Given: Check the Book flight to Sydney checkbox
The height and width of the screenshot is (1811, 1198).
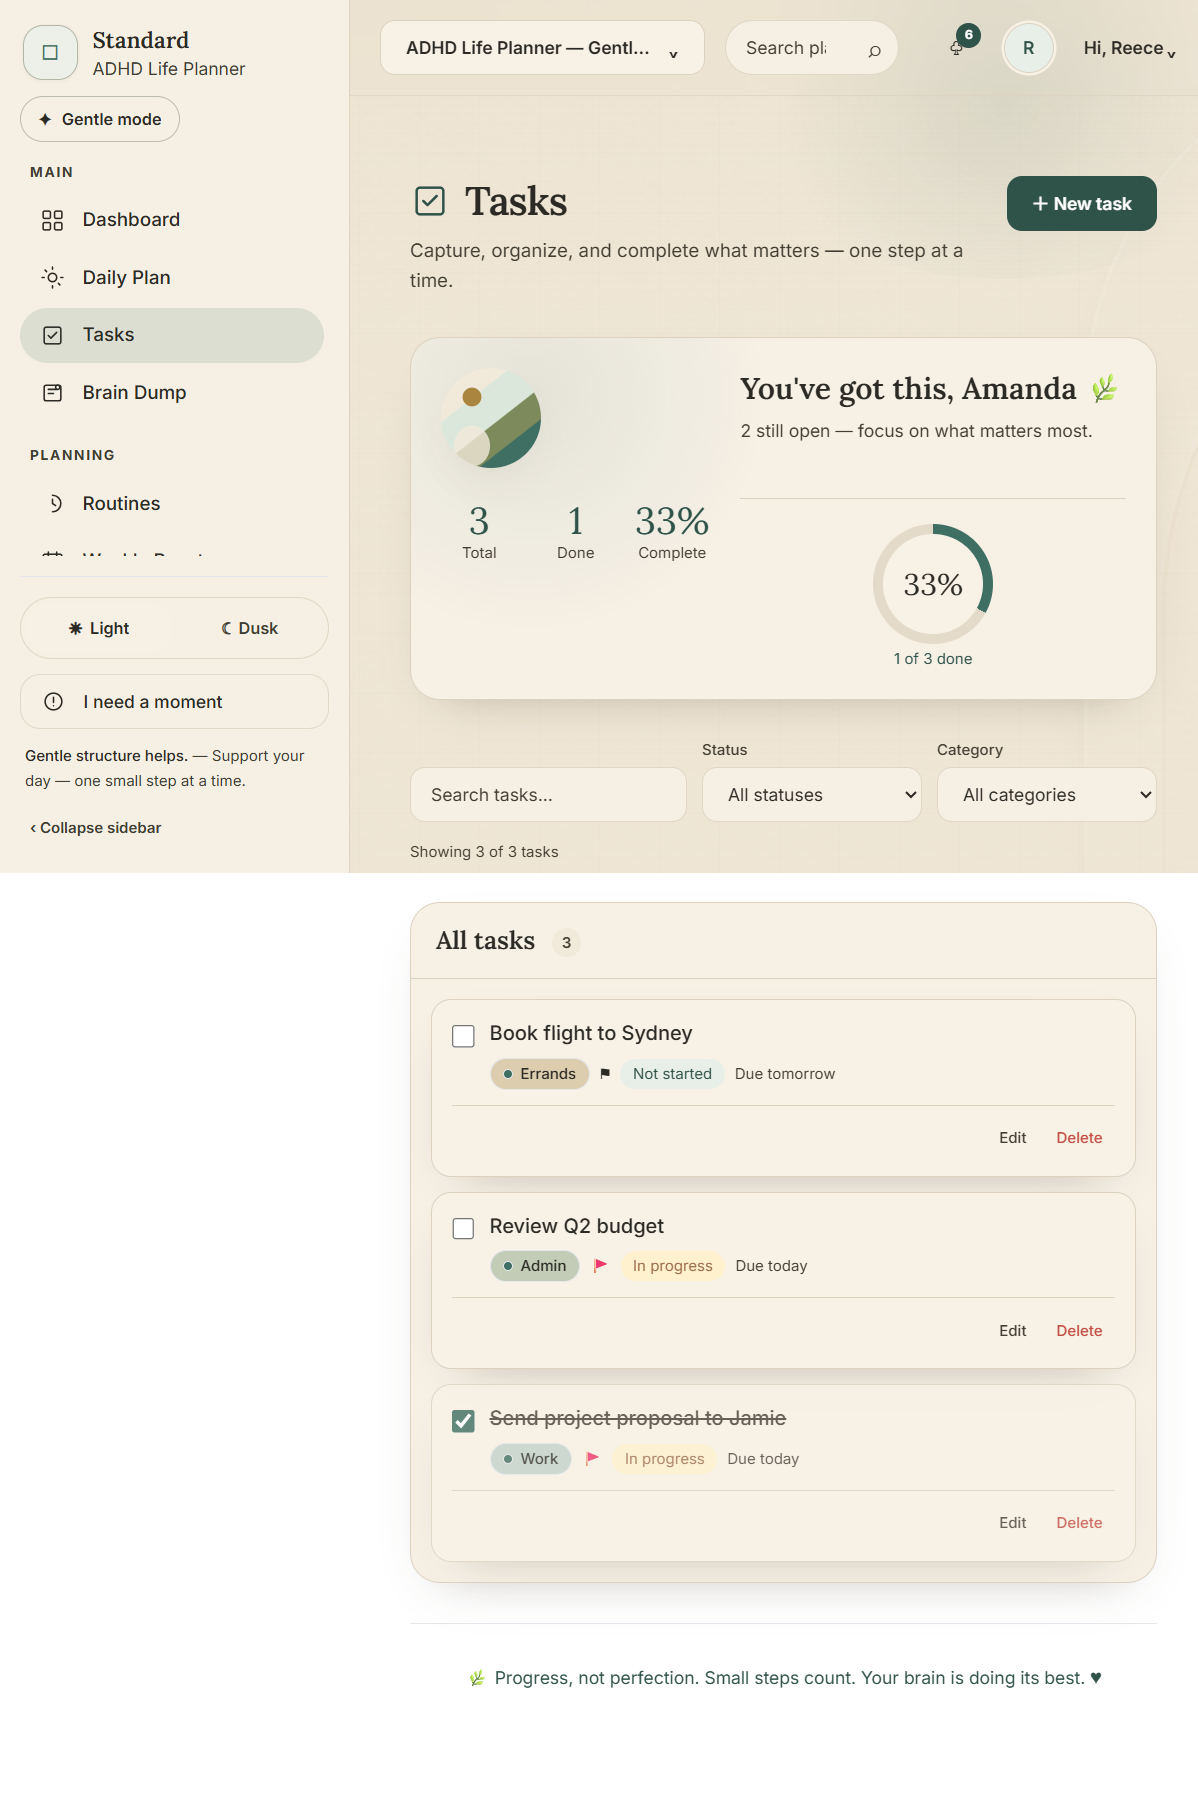Looking at the screenshot, I should tap(463, 1036).
